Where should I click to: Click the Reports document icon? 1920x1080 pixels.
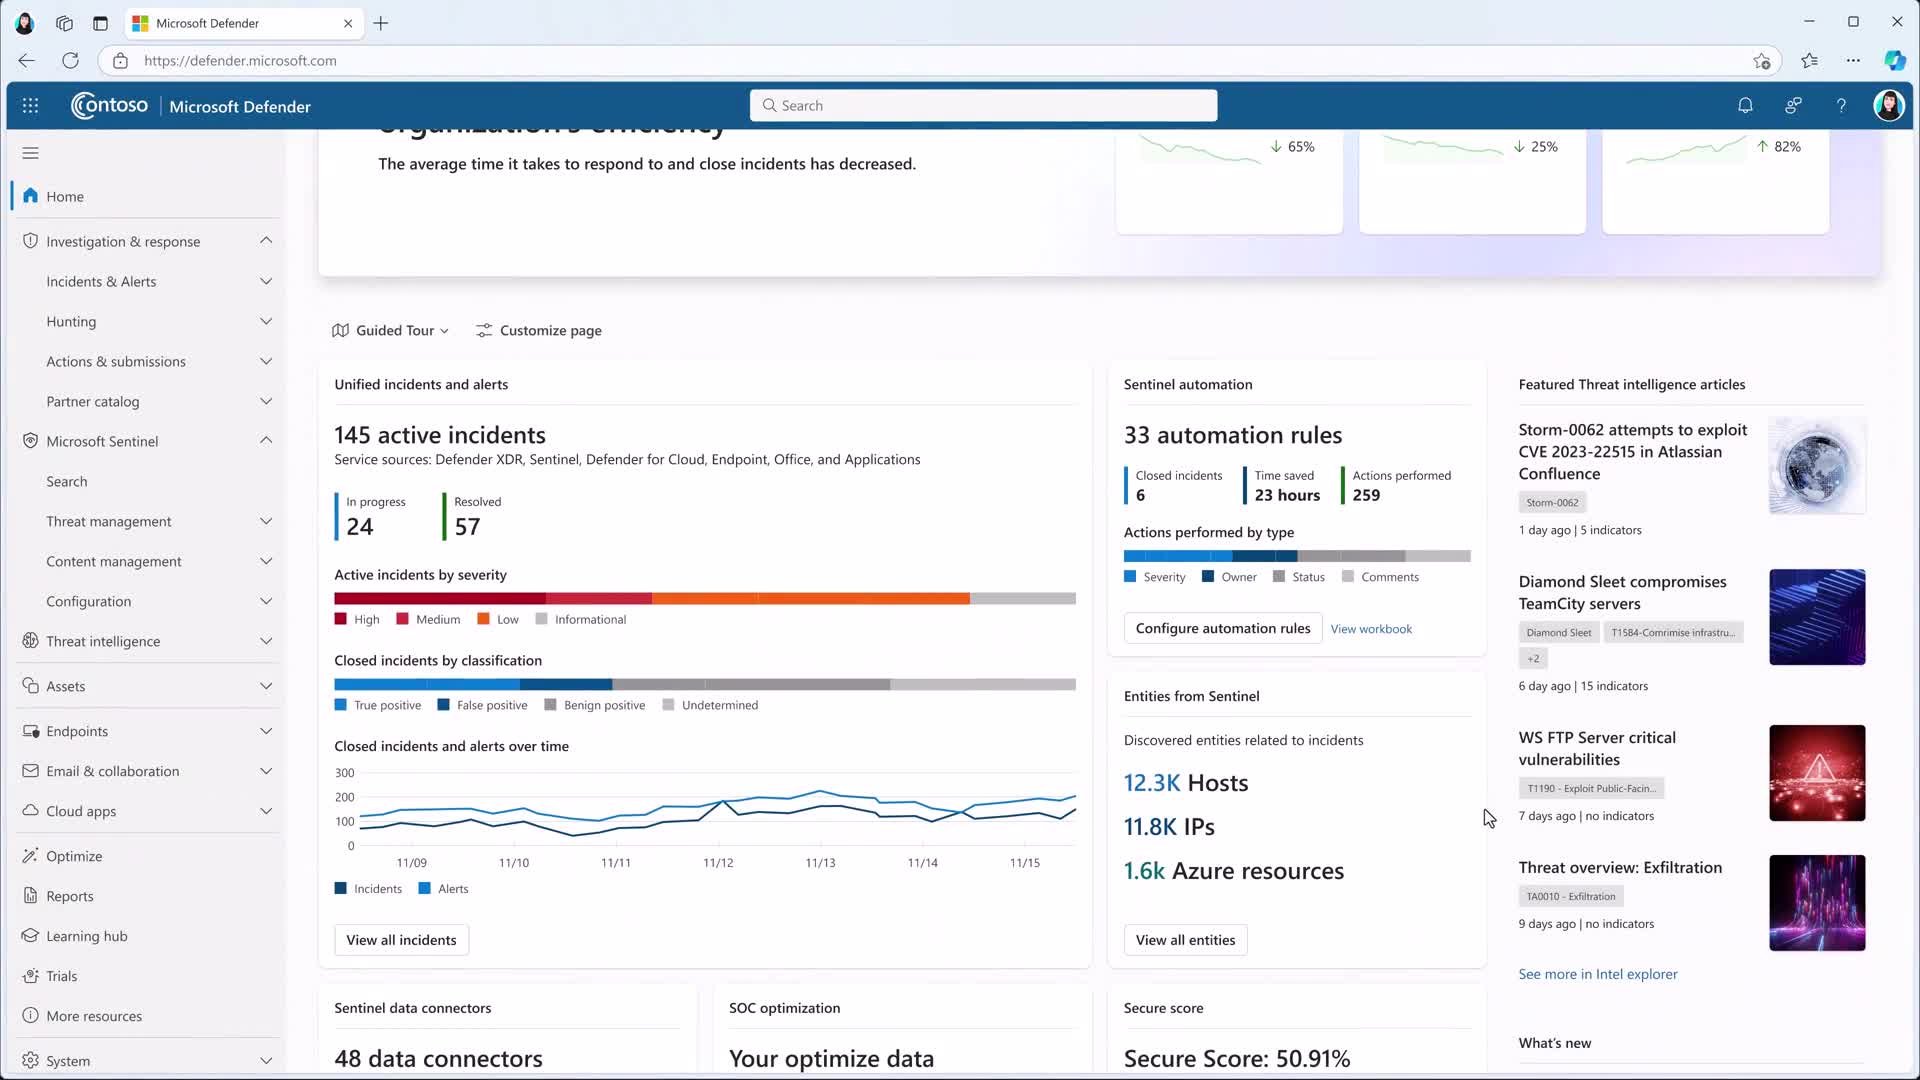(30, 896)
